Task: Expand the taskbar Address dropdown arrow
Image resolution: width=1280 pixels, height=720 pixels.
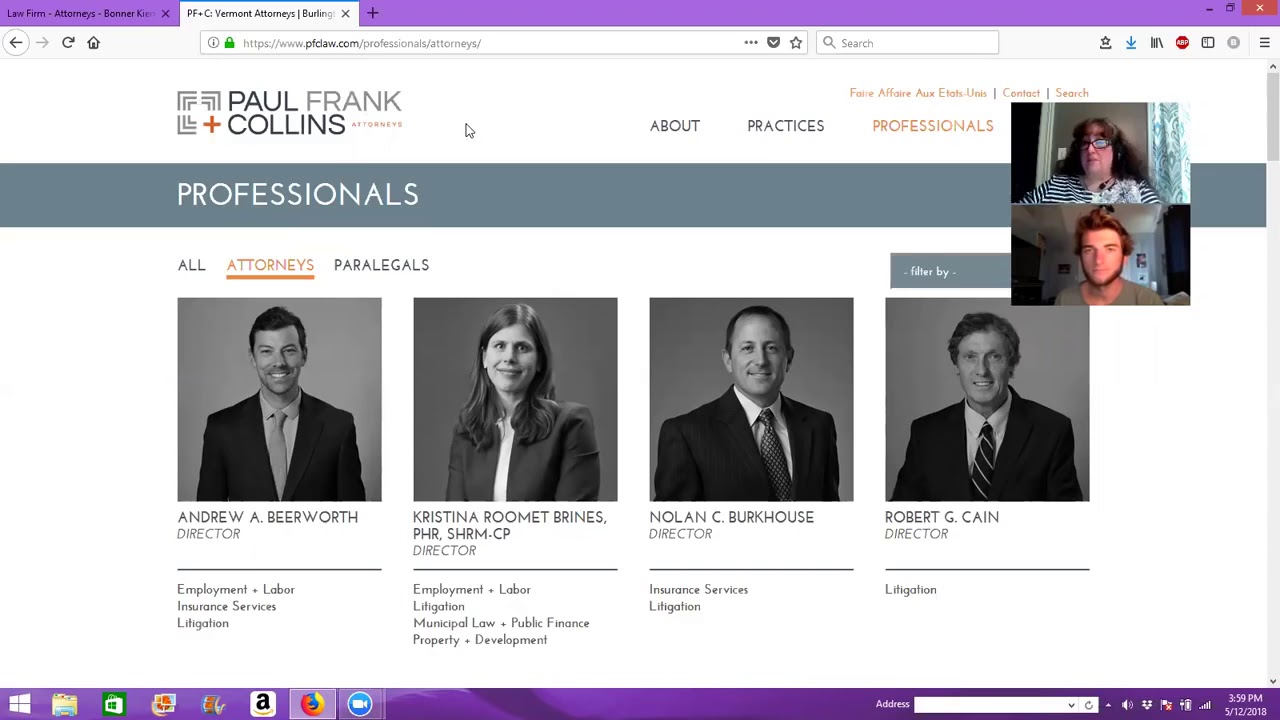Action: point(1071,705)
